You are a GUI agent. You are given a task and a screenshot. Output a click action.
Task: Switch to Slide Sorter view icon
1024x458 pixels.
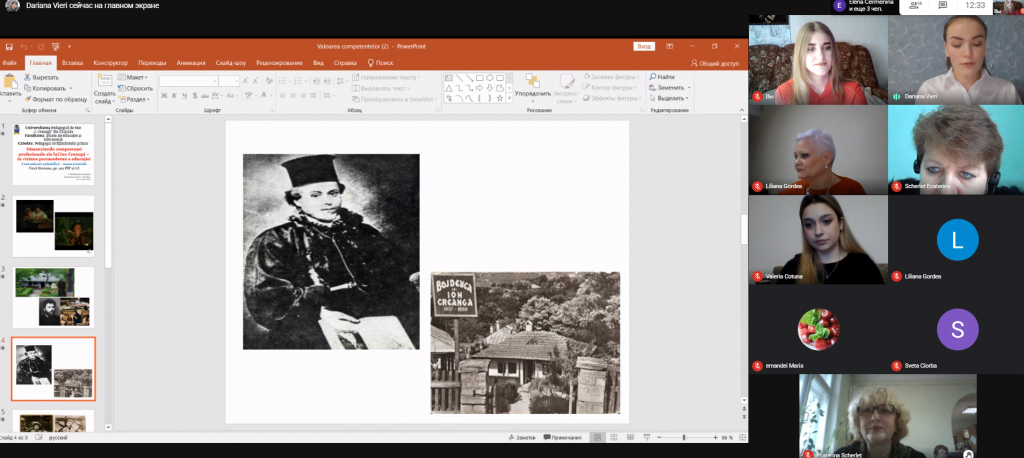pos(614,437)
